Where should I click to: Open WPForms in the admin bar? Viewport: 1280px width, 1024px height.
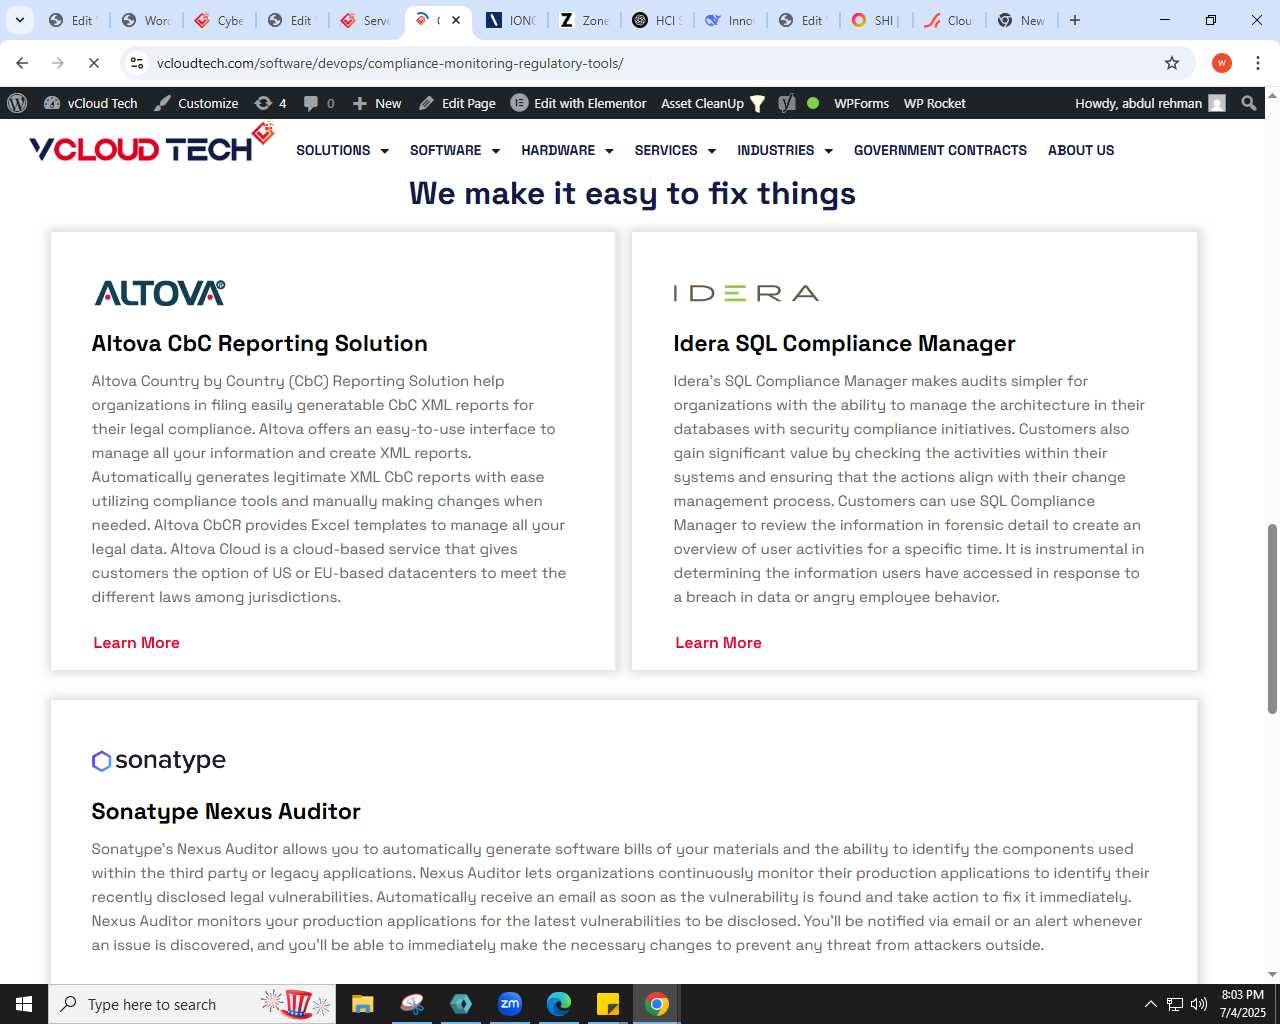[x=861, y=103]
